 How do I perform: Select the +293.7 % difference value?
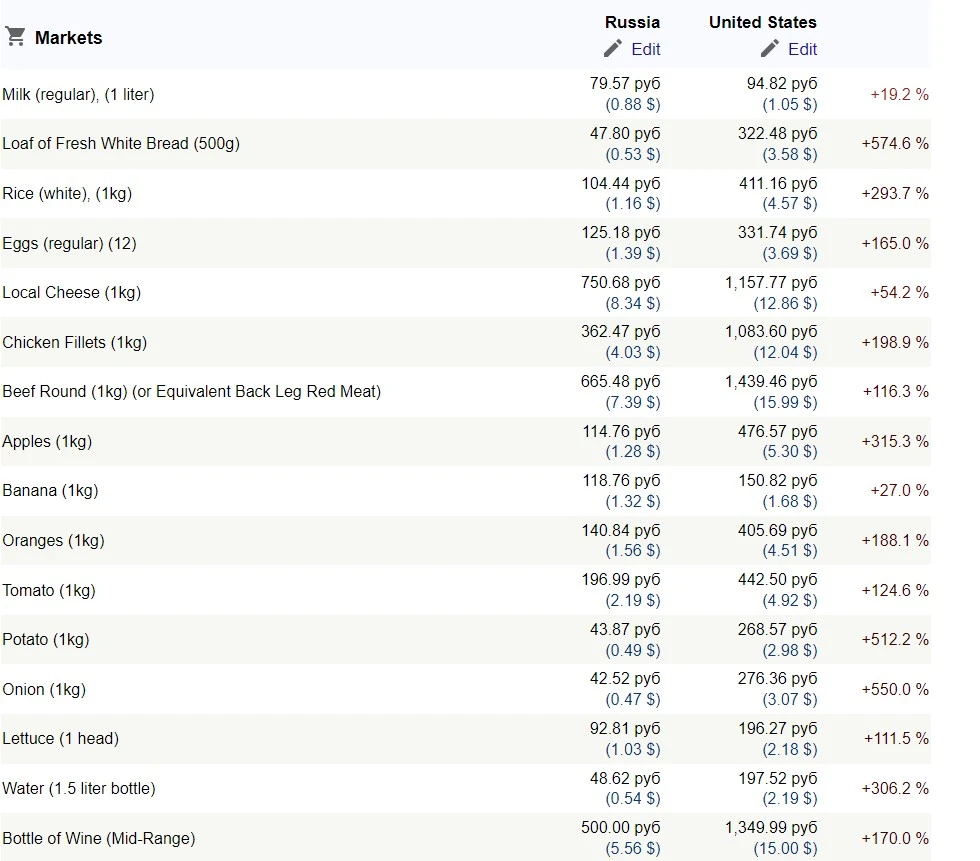[895, 194]
